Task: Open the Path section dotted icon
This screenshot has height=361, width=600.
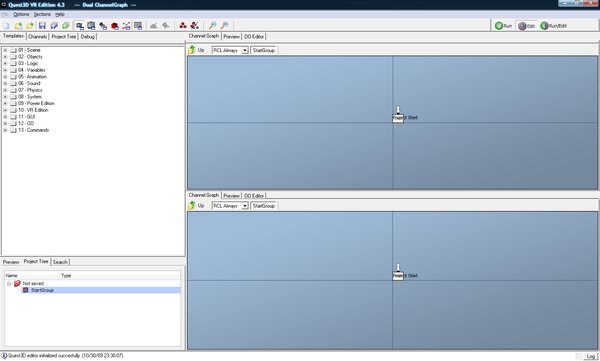Action: tap(126, 26)
